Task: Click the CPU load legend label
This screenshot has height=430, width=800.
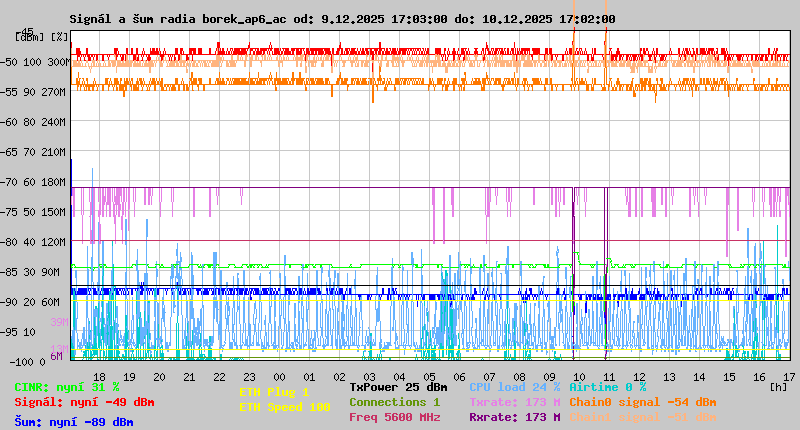Action: (514, 387)
